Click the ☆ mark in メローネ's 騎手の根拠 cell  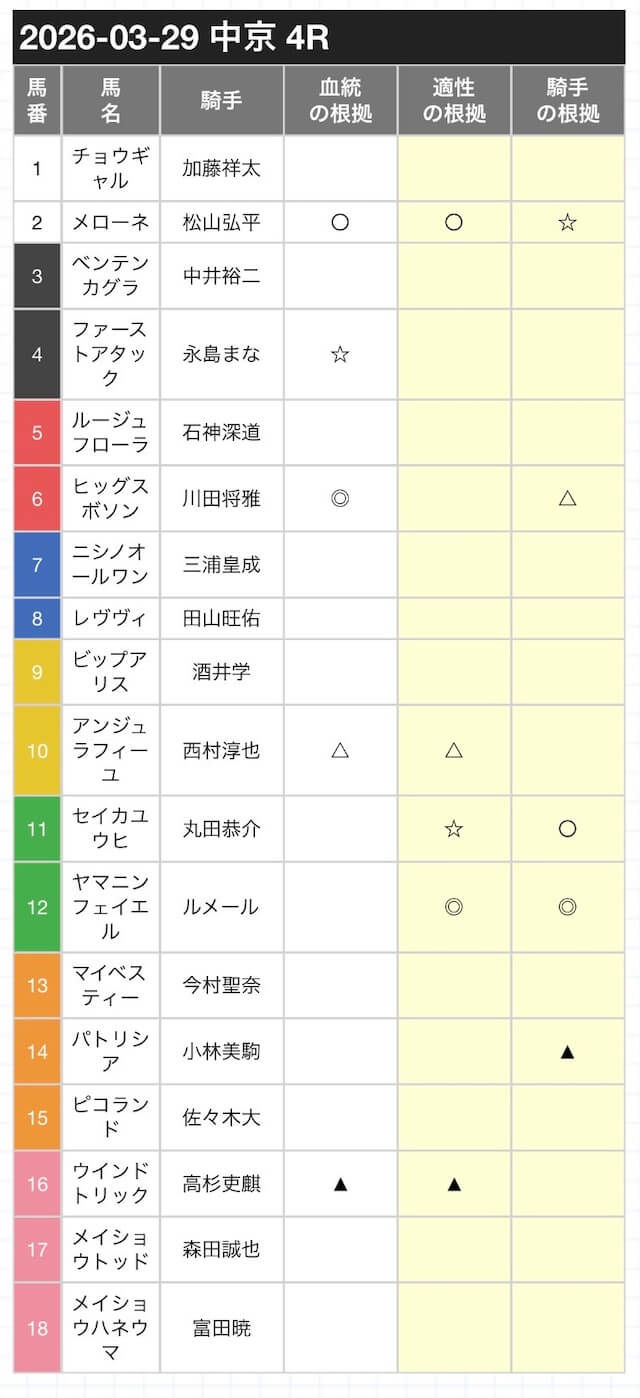pyautogui.click(x=567, y=222)
